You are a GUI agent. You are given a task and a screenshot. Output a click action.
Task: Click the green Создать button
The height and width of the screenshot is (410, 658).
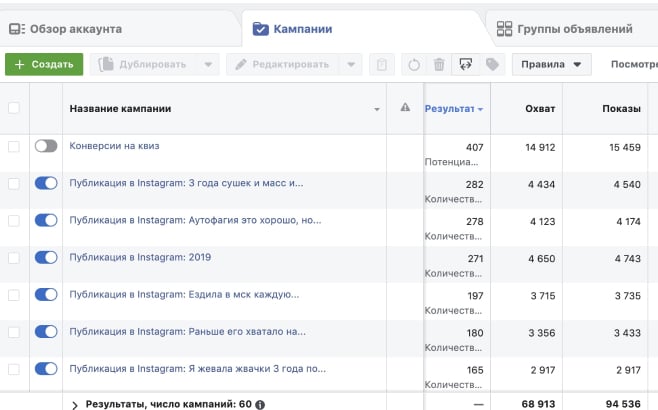(44, 65)
